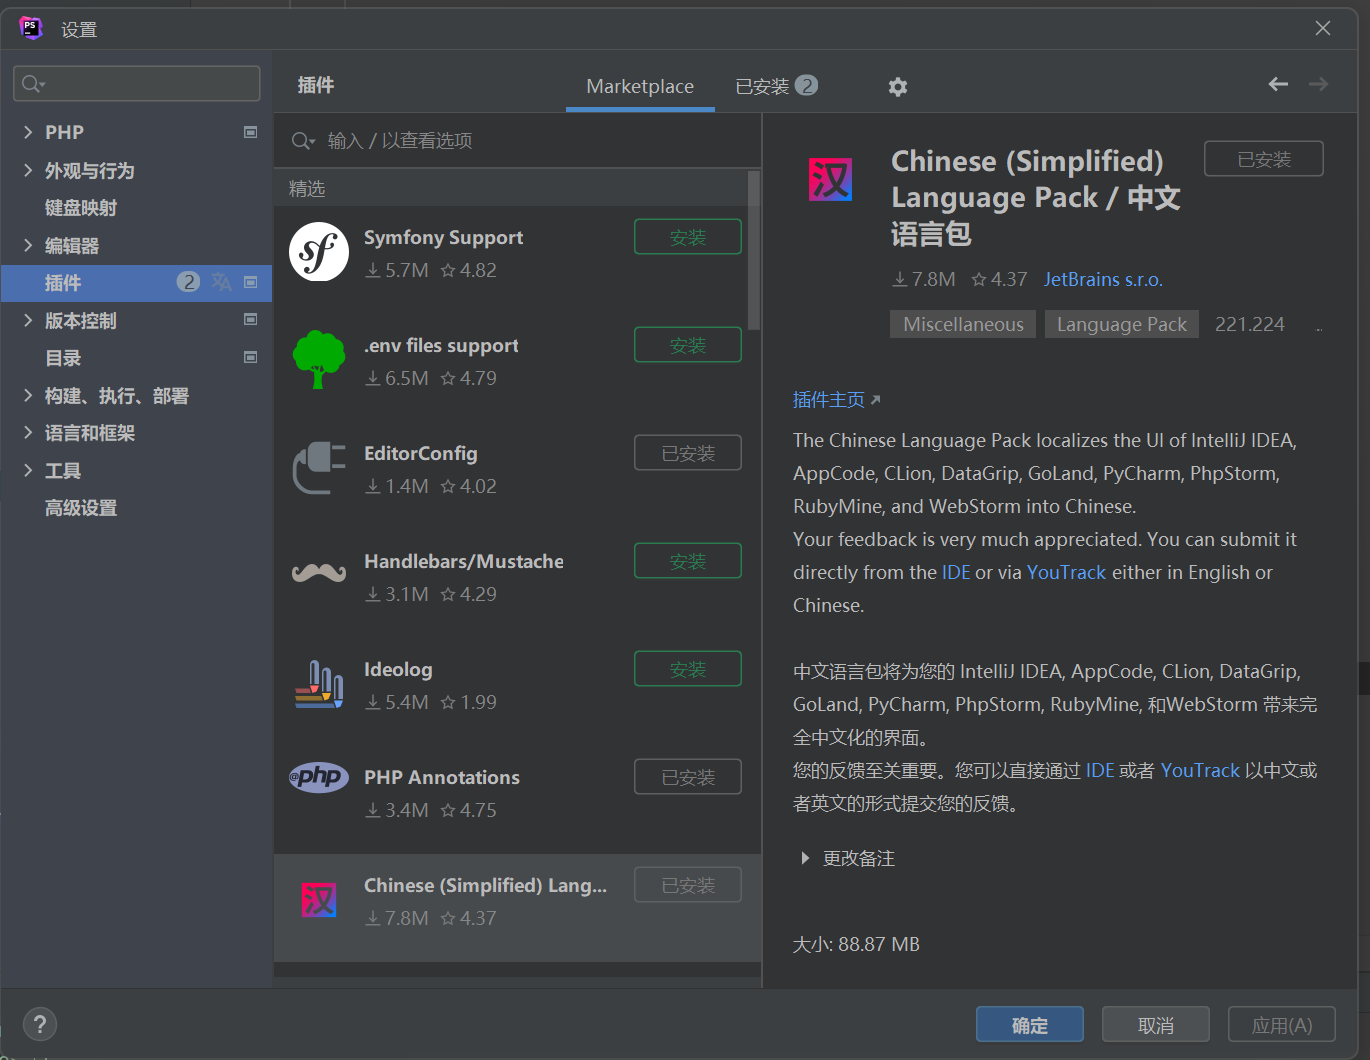Viewport: 1370px width, 1060px height.
Task: Click the .env files support tree icon
Action: [x=319, y=359]
